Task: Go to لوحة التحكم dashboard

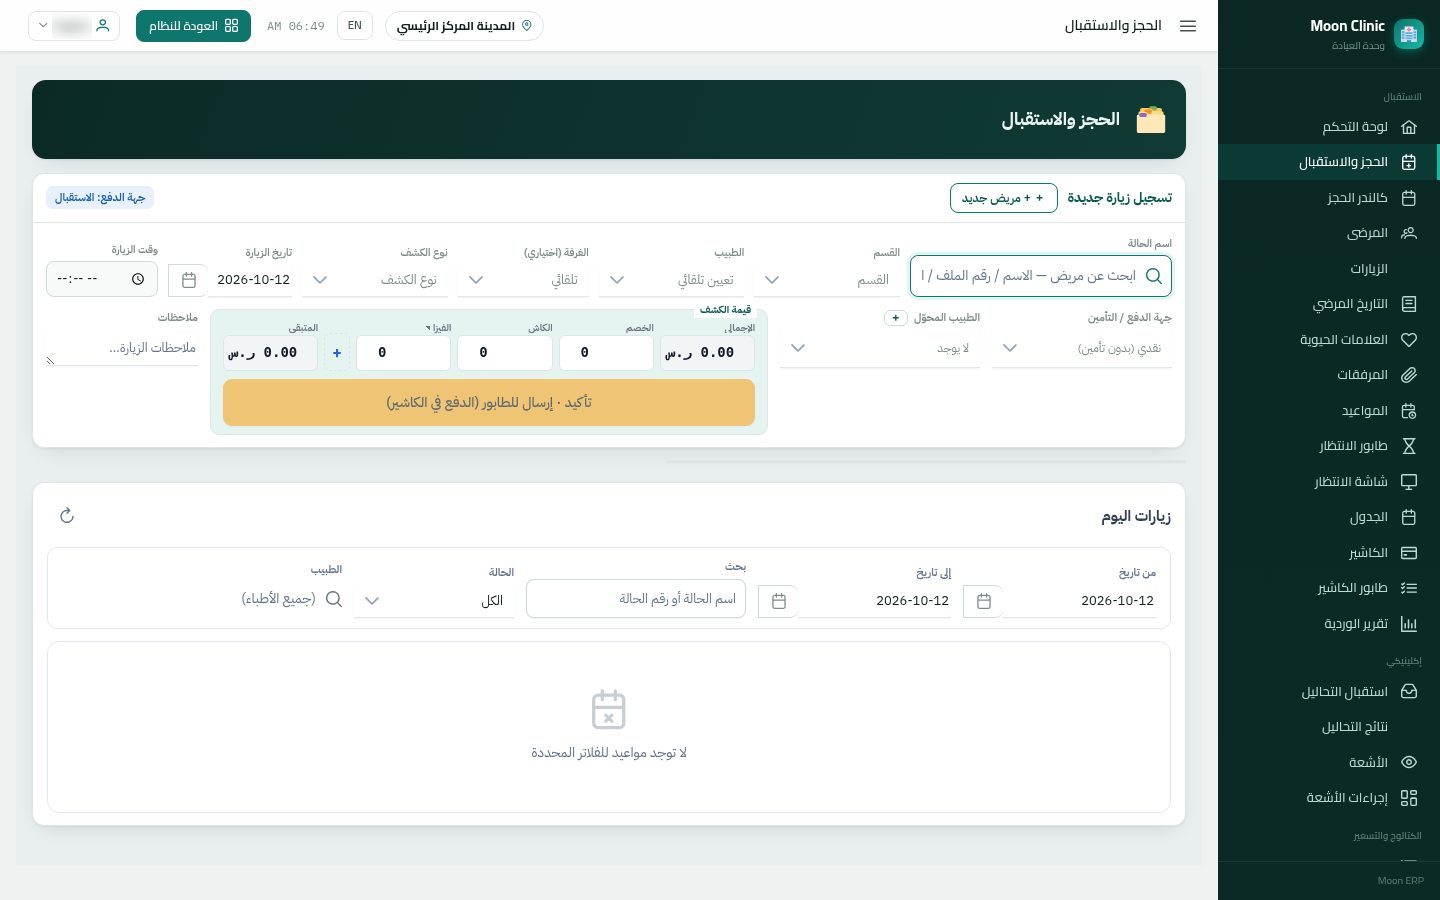Action: click(1328, 127)
